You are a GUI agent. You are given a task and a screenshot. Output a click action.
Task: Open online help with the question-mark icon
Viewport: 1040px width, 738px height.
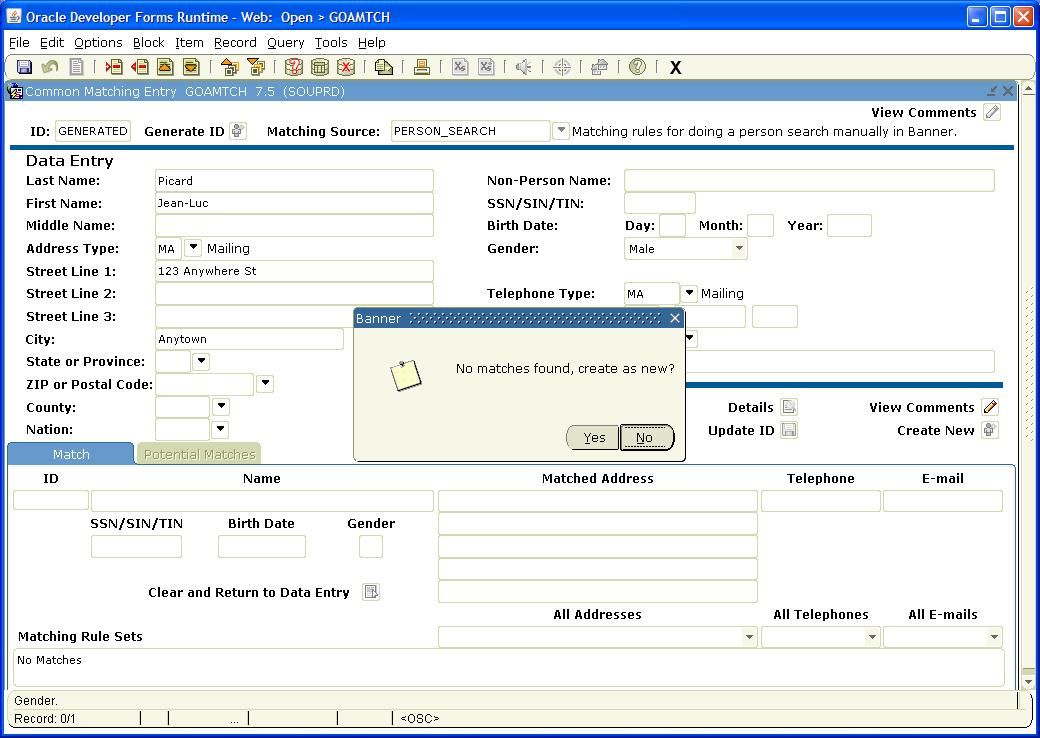637,67
